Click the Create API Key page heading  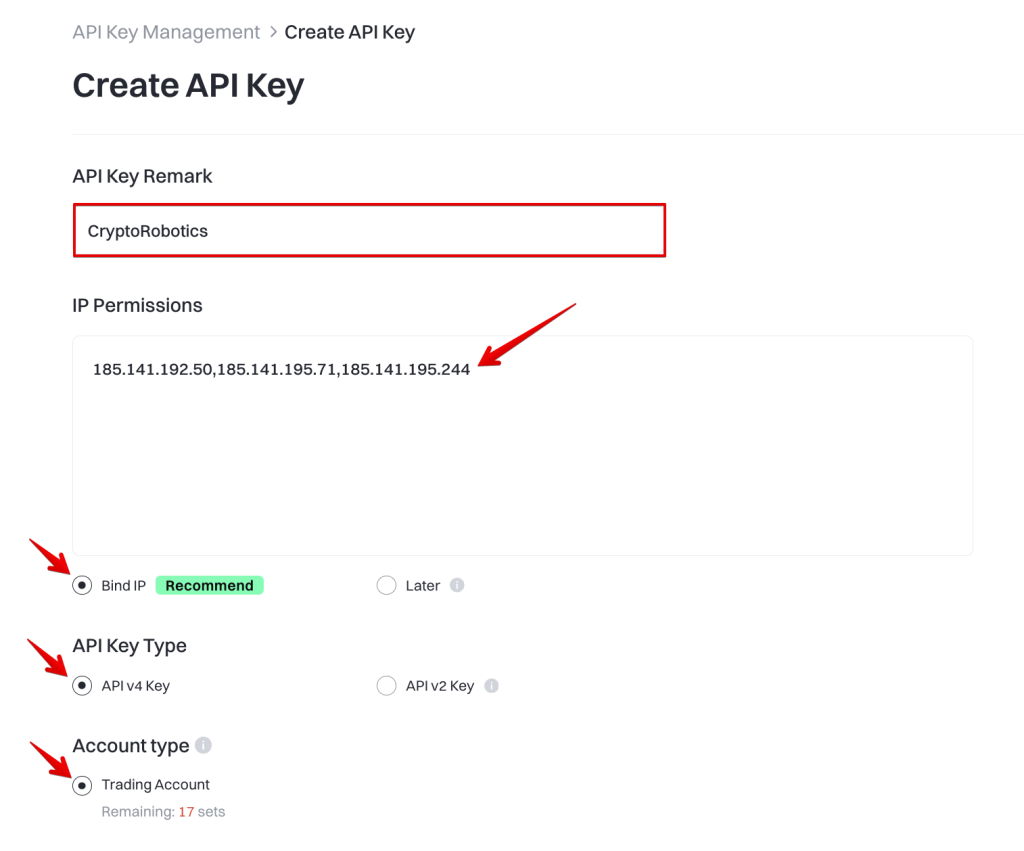(x=188, y=86)
